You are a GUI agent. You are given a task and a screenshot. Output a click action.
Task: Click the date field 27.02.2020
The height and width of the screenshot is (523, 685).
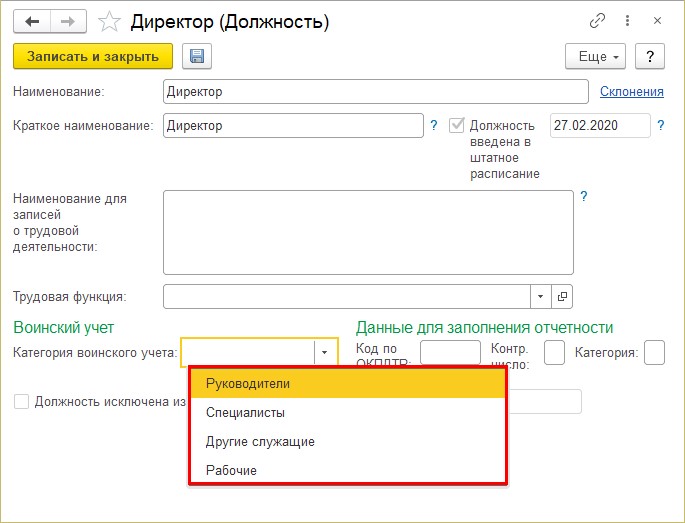click(600, 125)
